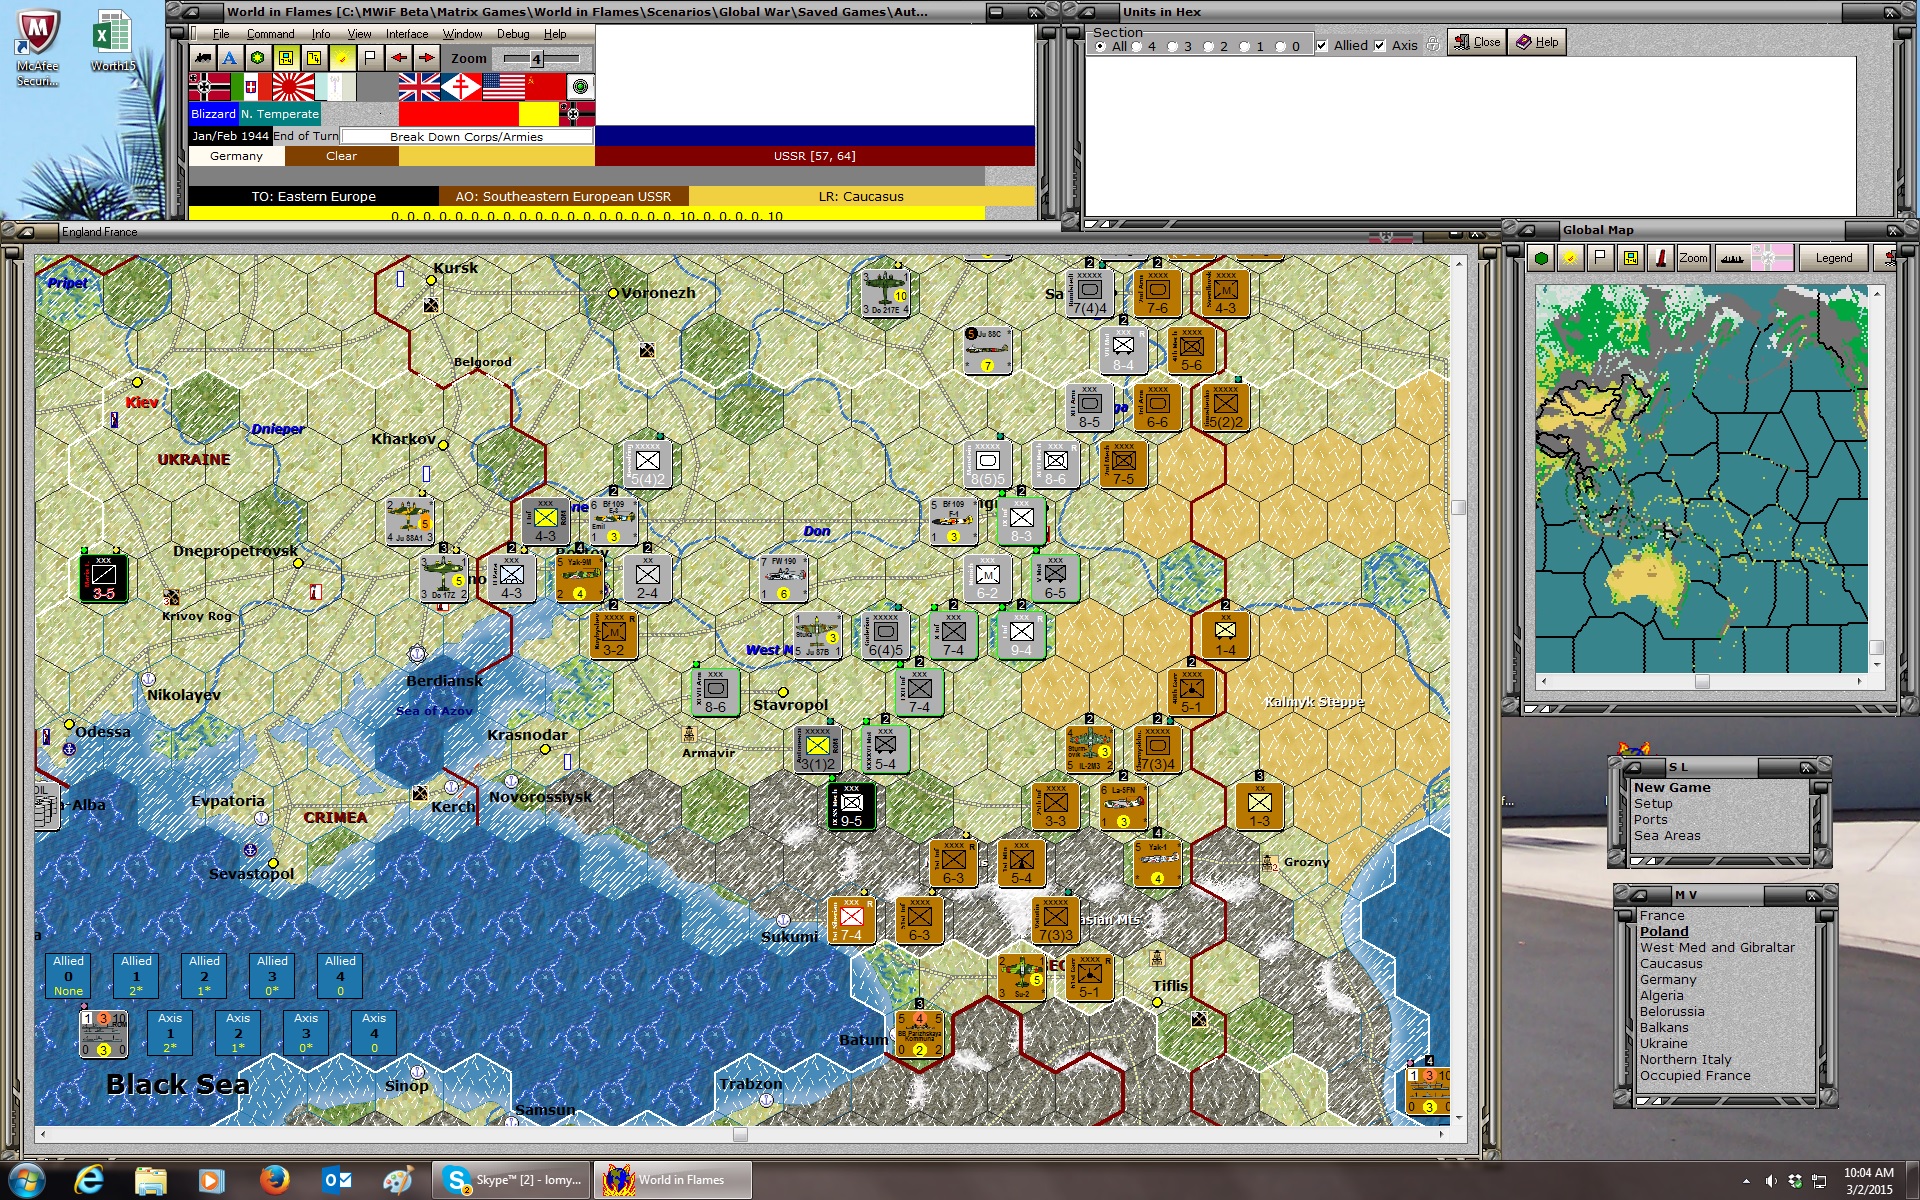The height and width of the screenshot is (1200, 1920).
Task: Select the Japanese rising sun flag
Action: coord(293,87)
